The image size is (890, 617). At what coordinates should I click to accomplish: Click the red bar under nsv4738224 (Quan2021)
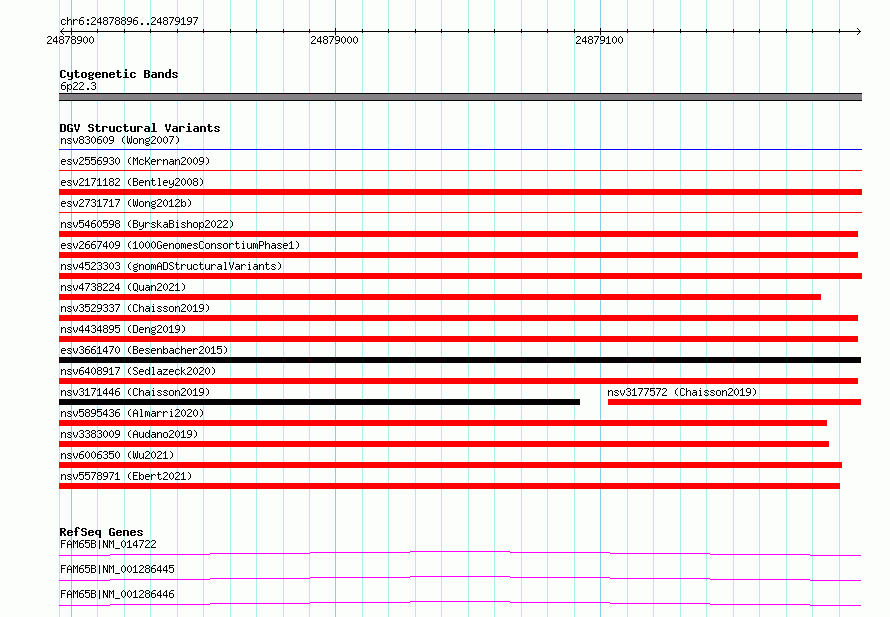pos(440,297)
